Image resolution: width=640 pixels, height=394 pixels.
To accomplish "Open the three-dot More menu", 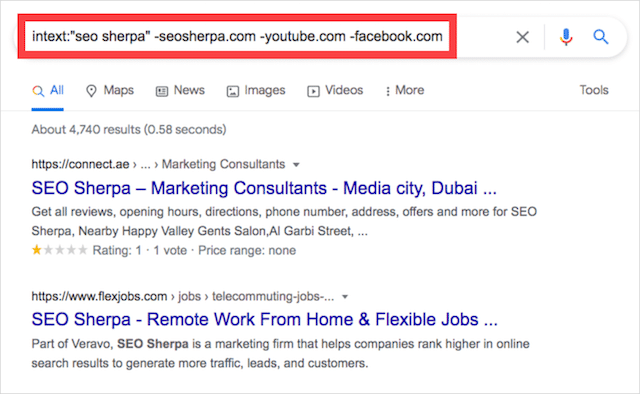I will (387, 91).
